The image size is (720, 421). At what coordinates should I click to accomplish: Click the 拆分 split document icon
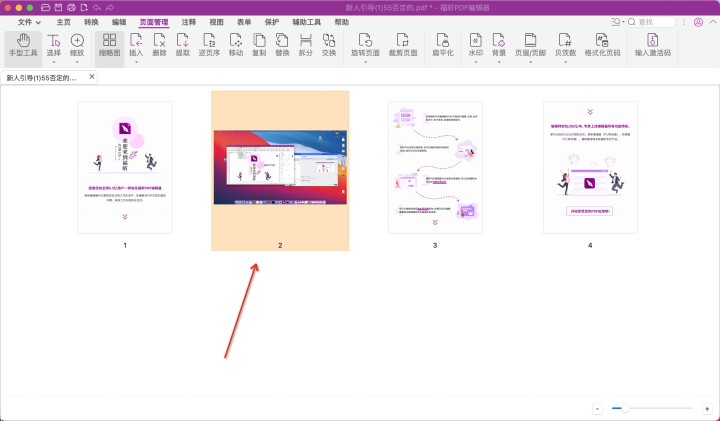click(x=305, y=45)
